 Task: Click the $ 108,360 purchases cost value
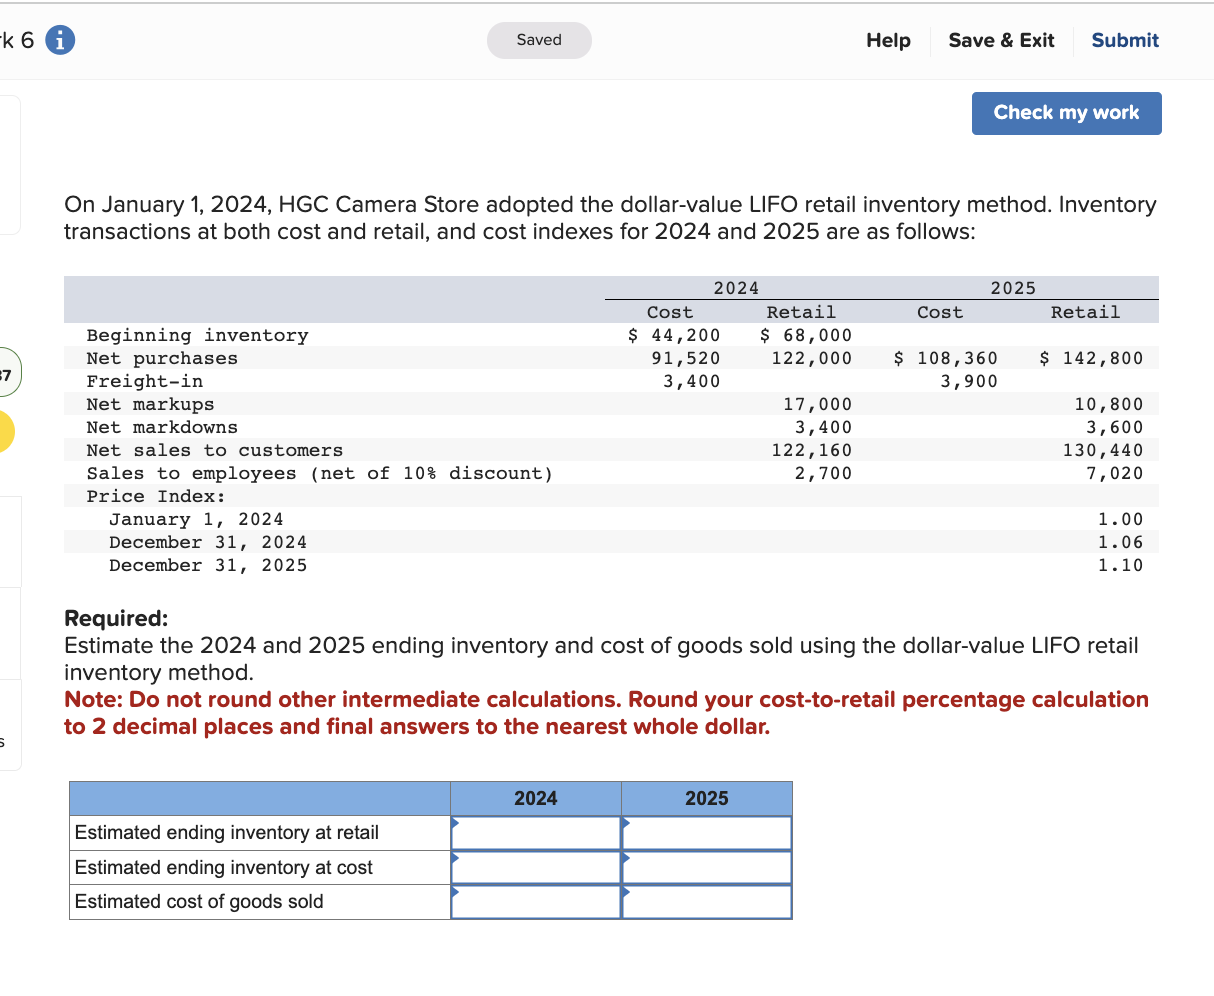946,358
